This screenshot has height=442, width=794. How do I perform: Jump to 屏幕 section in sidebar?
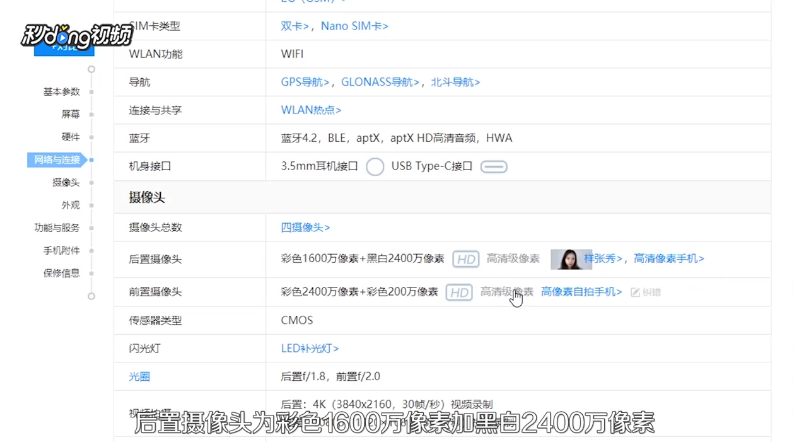click(70, 114)
